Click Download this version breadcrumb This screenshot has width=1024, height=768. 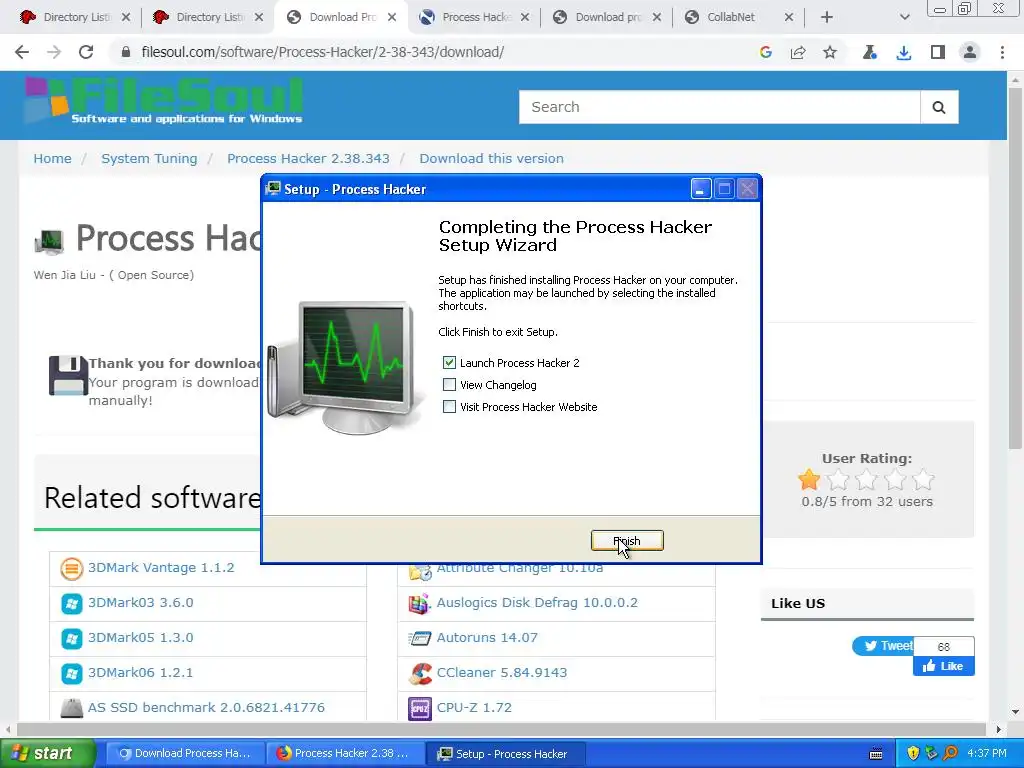click(x=491, y=158)
